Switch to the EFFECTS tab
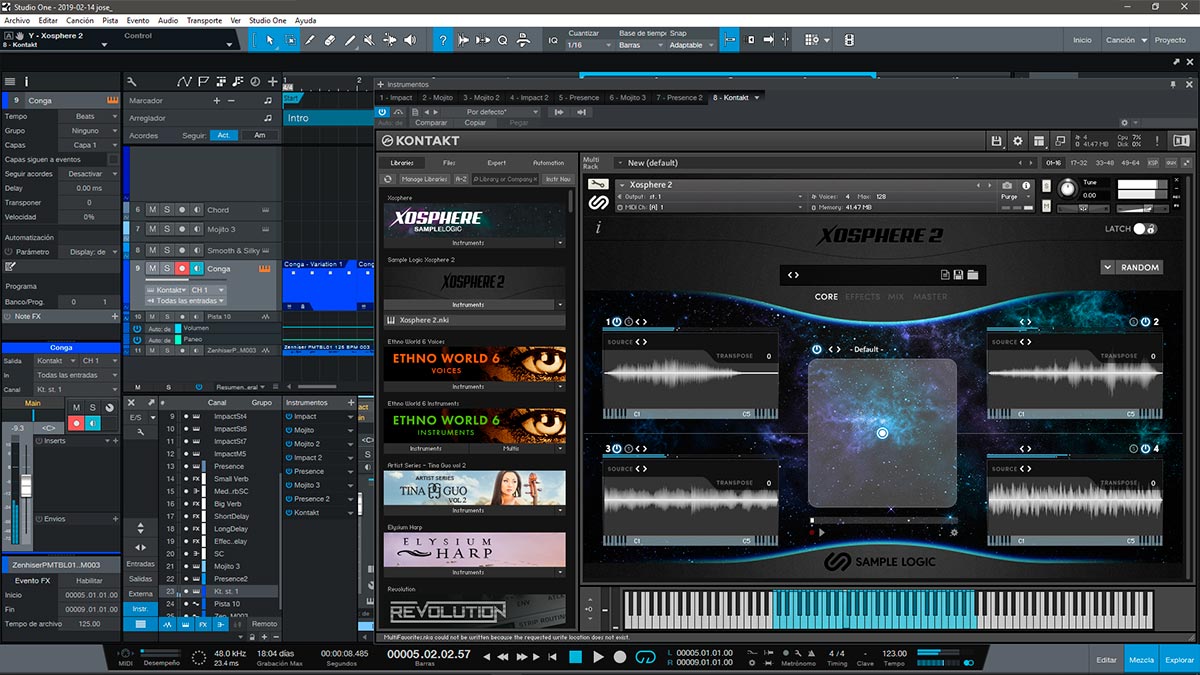1200x675 pixels. coord(862,297)
